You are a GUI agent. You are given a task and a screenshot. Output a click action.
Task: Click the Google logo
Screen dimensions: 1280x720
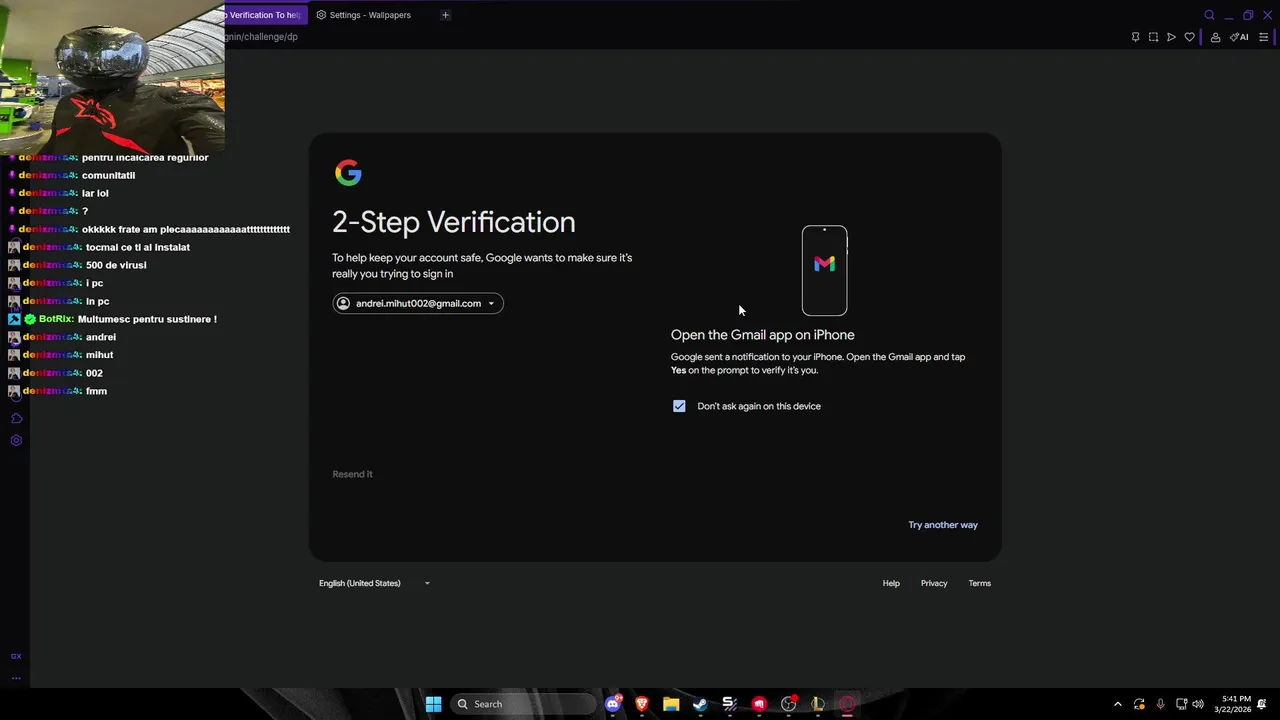348,173
